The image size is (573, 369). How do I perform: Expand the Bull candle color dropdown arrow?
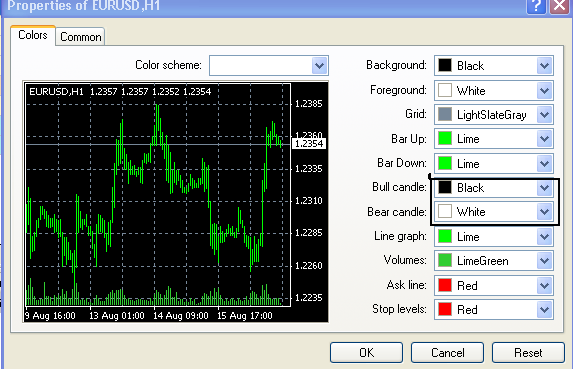click(x=544, y=188)
